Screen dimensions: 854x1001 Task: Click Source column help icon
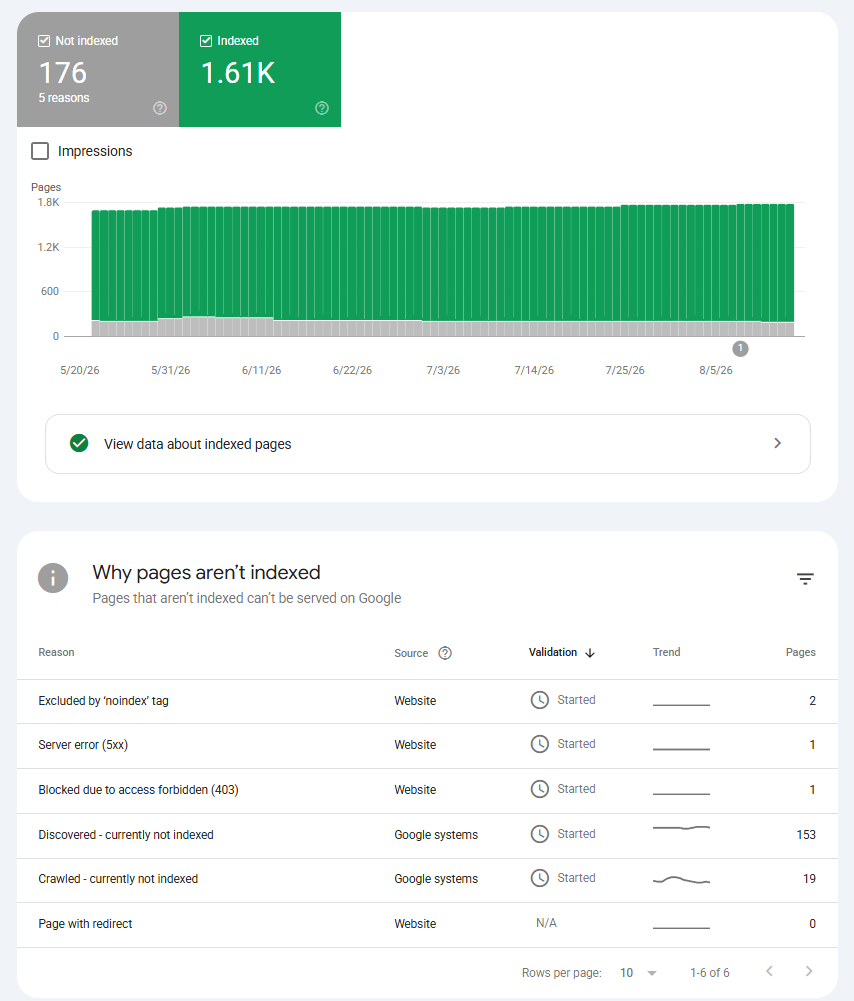445,652
